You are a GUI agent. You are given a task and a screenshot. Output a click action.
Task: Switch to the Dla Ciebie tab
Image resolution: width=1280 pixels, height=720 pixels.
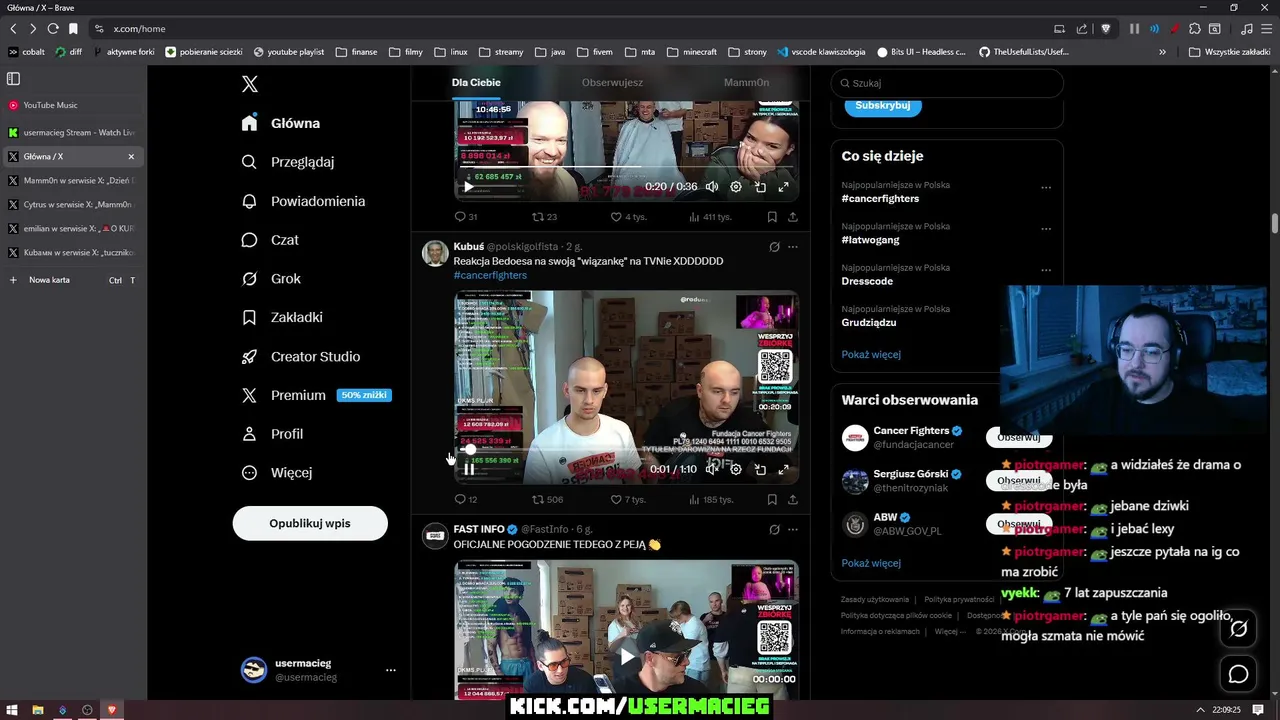coord(476,83)
